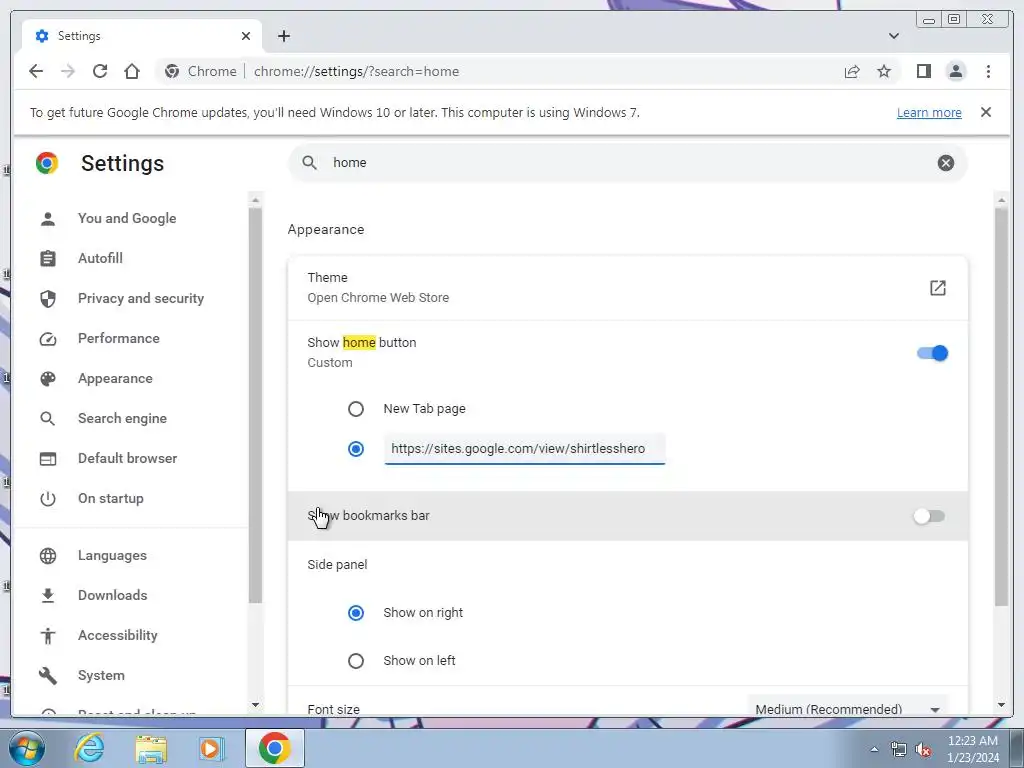The height and width of the screenshot is (768, 1024).
Task: Click the Default browser window icon
Action: (48, 458)
